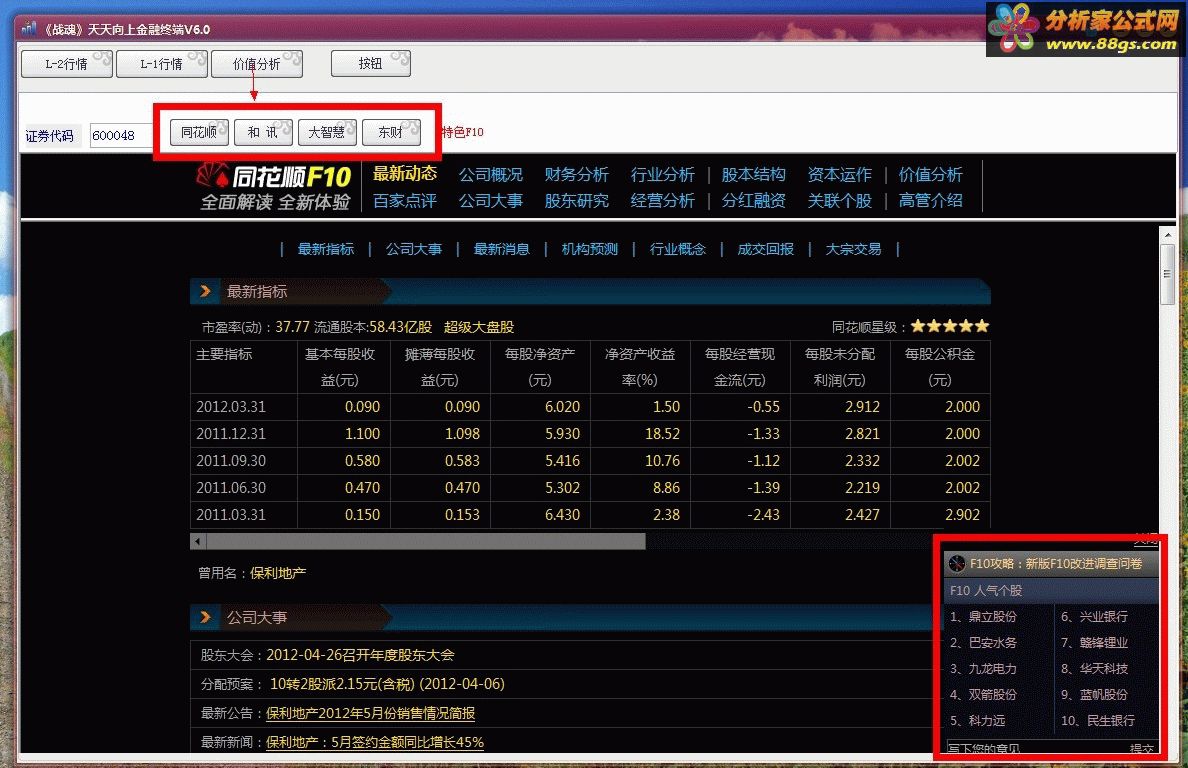Open news 保利地产：5月签约金额同比增长45%
1188x768 pixels.
point(375,742)
